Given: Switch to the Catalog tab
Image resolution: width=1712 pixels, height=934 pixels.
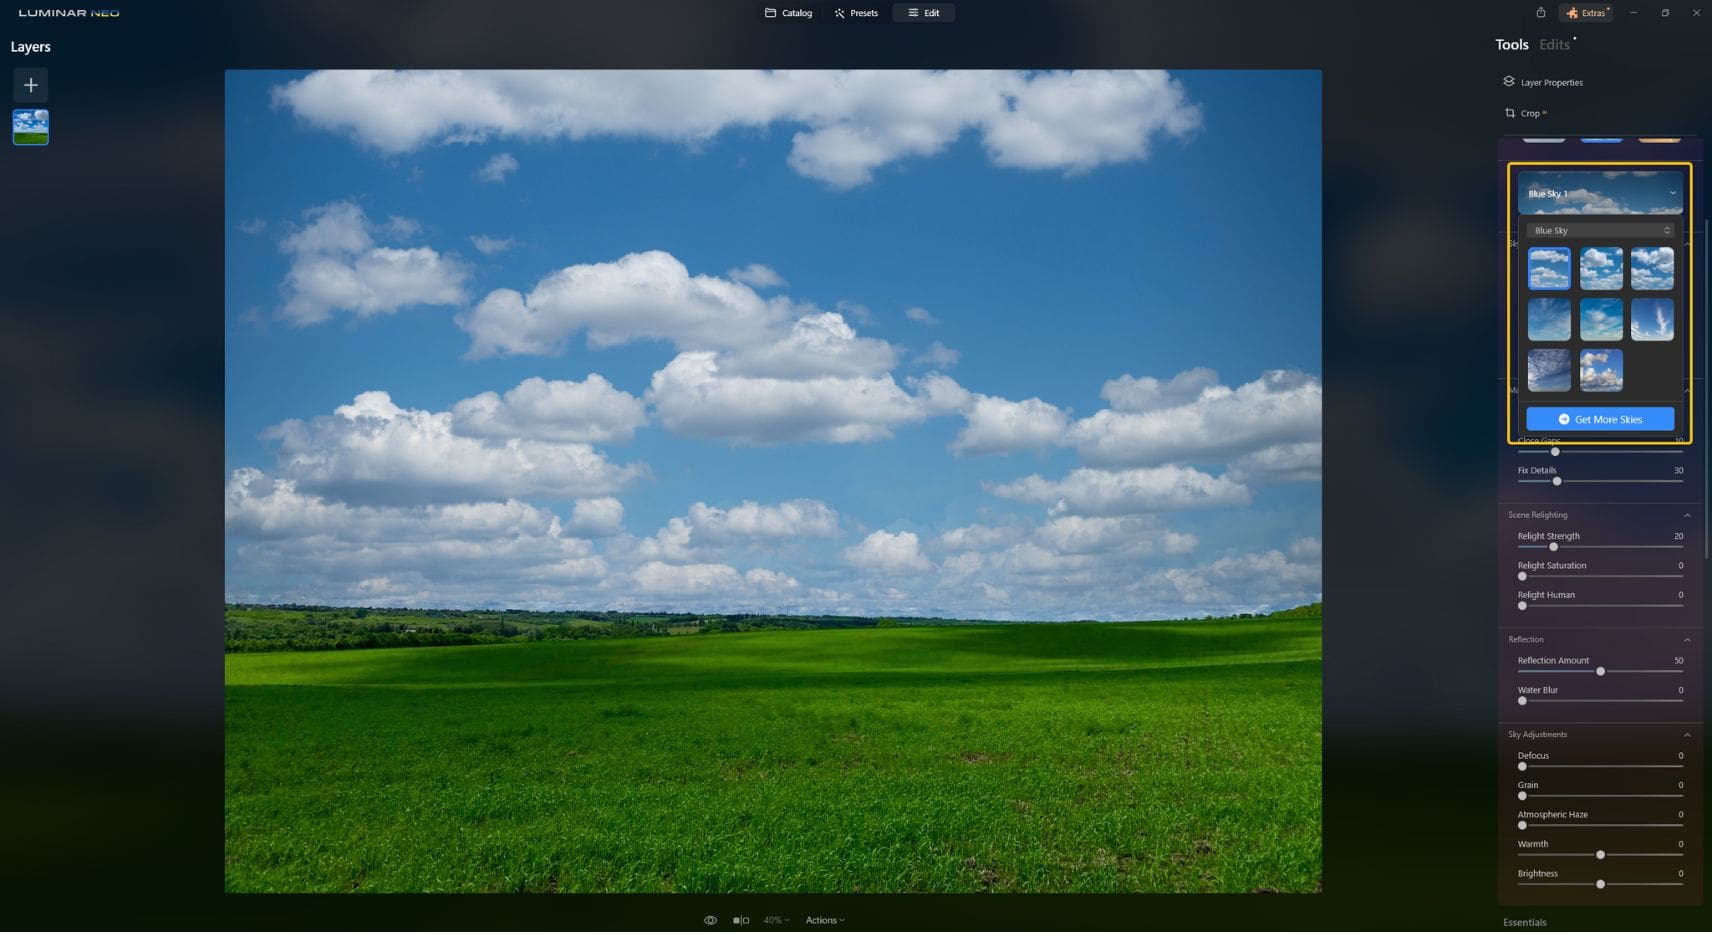Looking at the screenshot, I should pyautogui.click(x=788, y=13).
